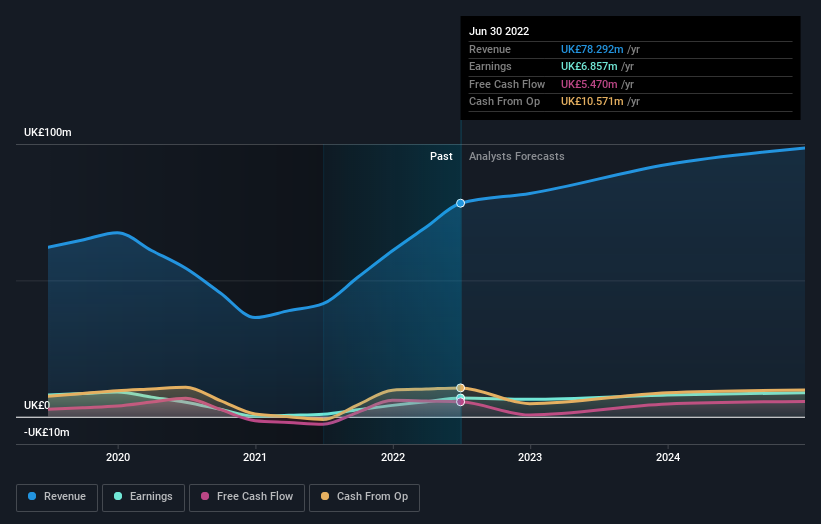Click the Revenue row label in tooltip
The image size is (821, 524).
coord(490,49)
